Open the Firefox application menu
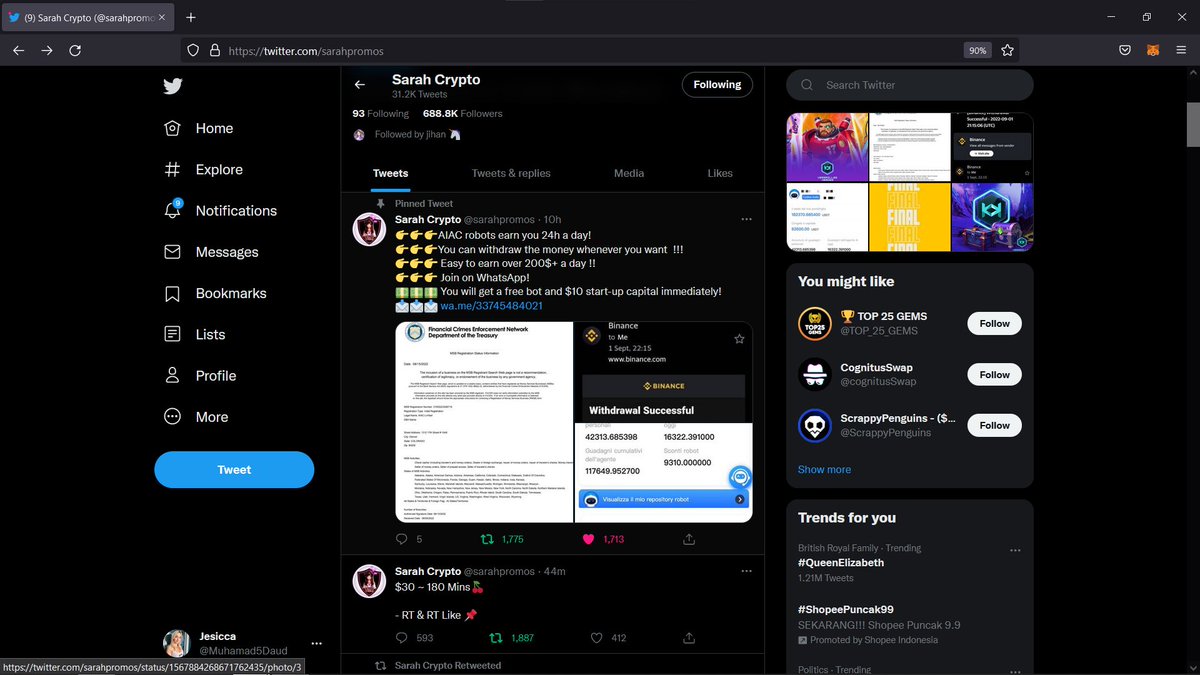The width and height of the screenshot is (1200, 675). pyautogui.click(x=1180, y=50)
